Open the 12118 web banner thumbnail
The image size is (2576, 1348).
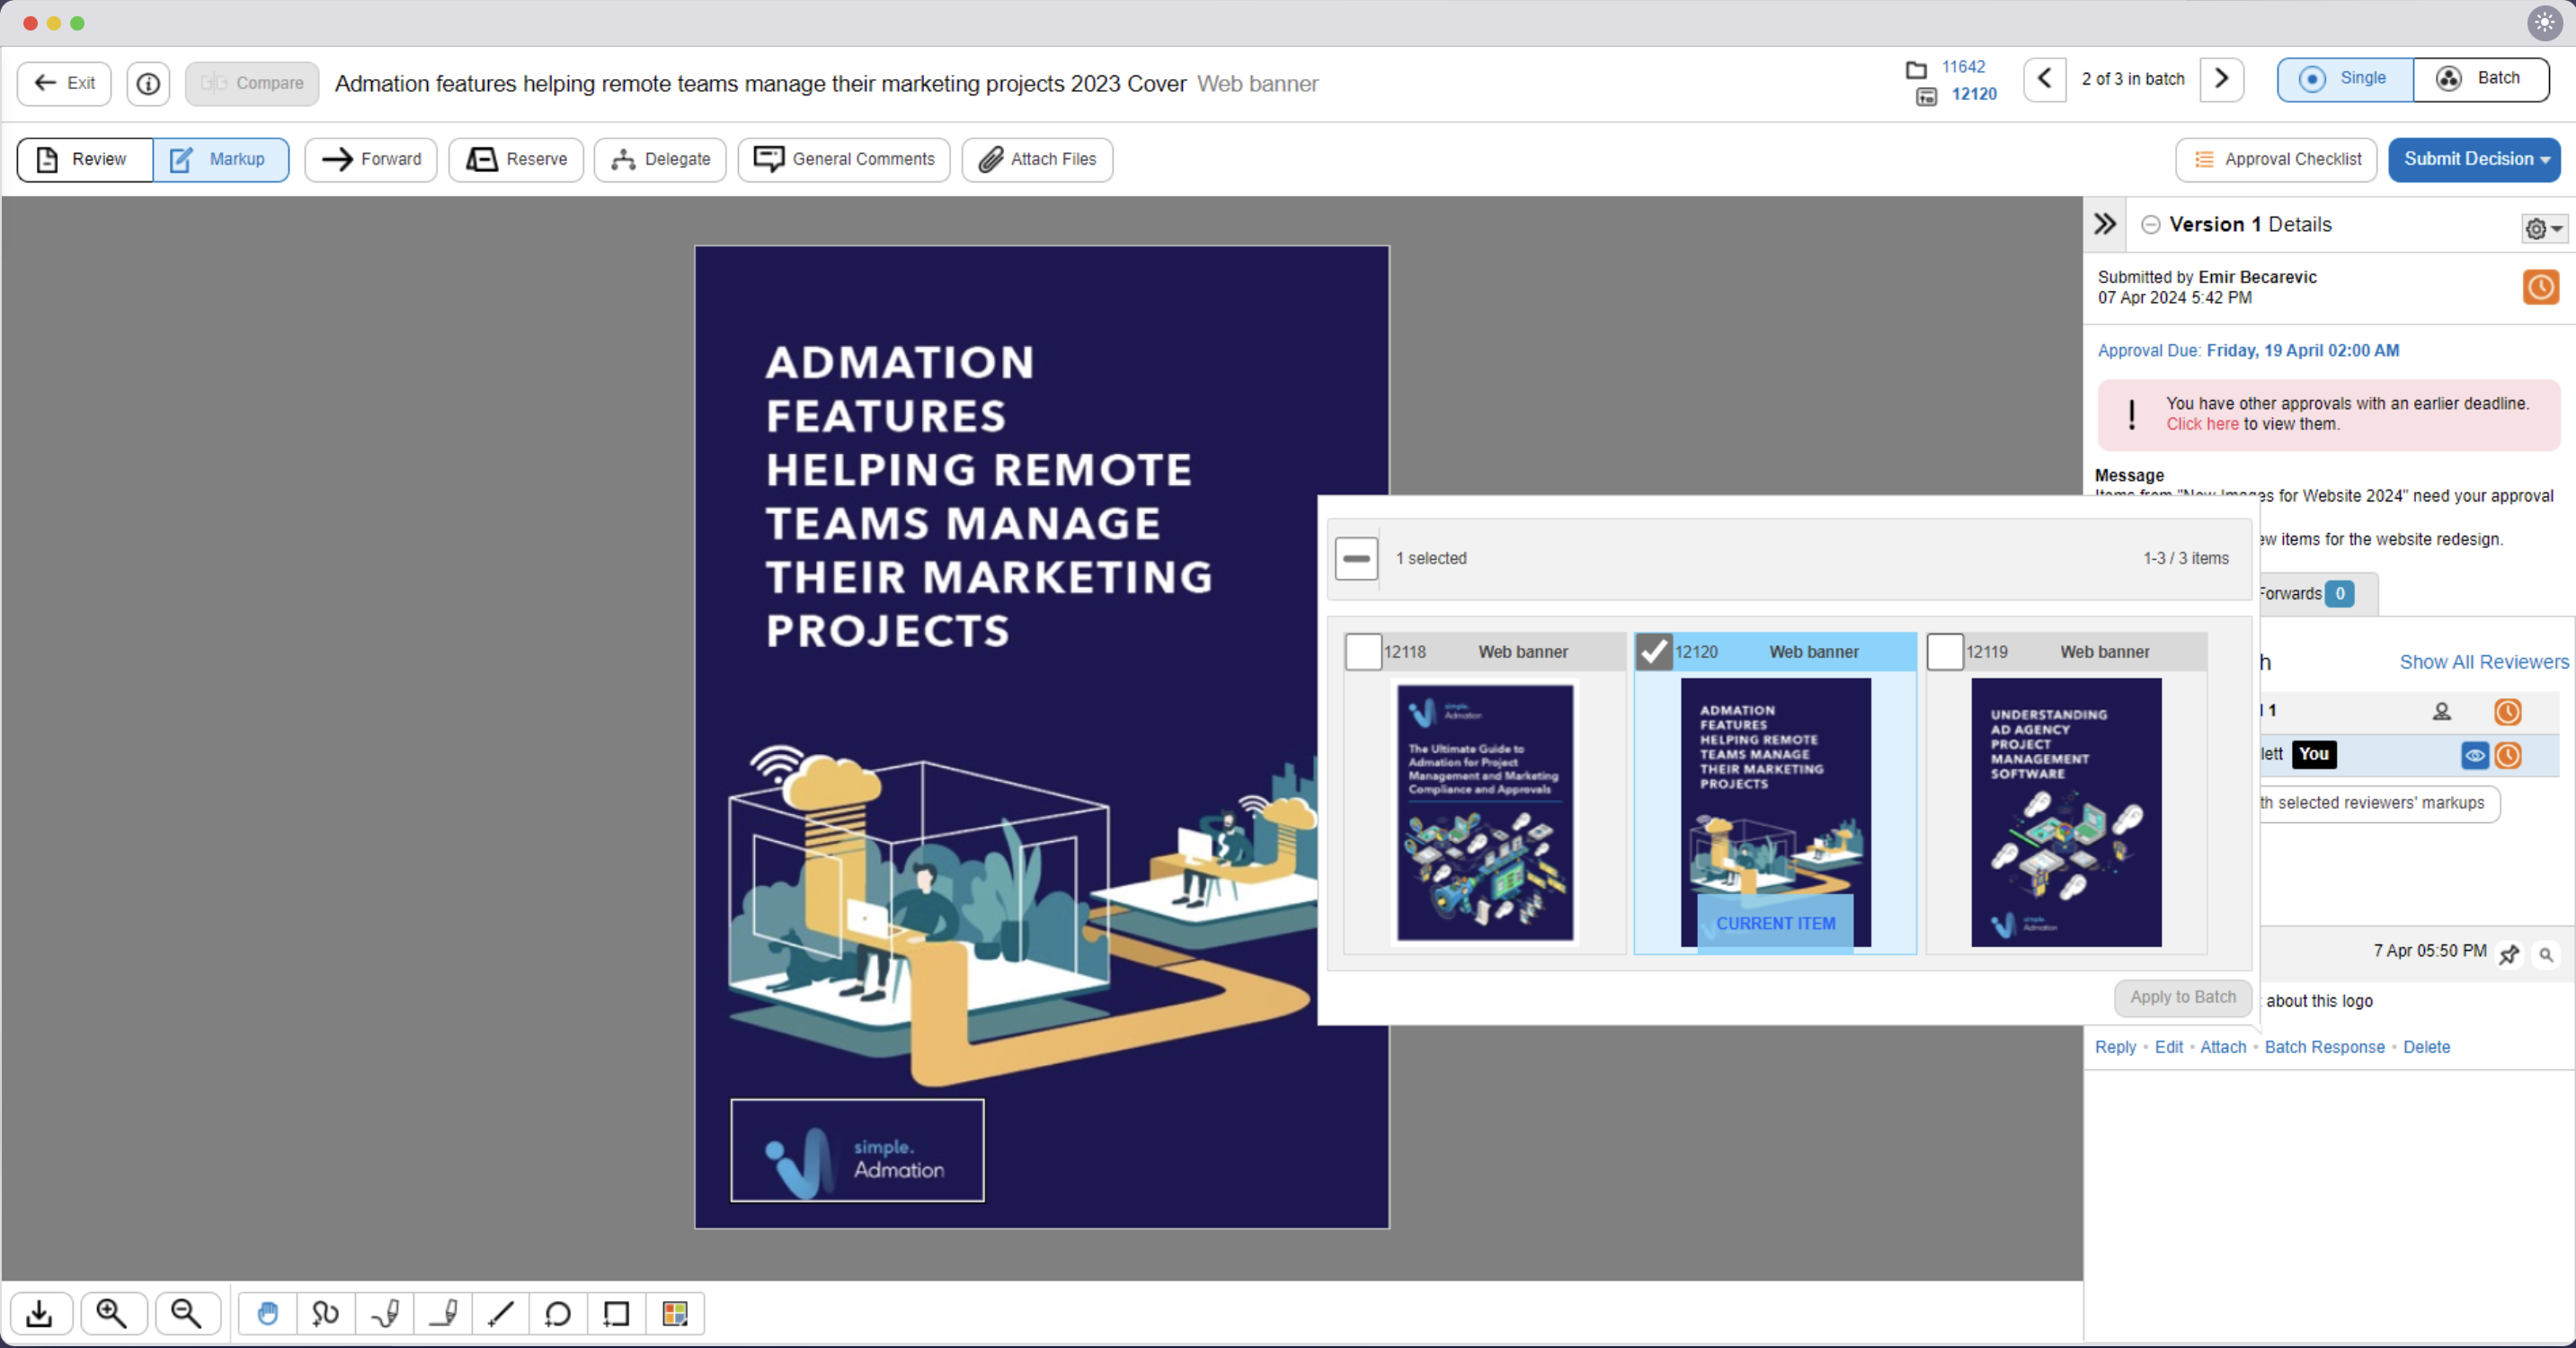pyautogui.click(x=1485, y=812)
